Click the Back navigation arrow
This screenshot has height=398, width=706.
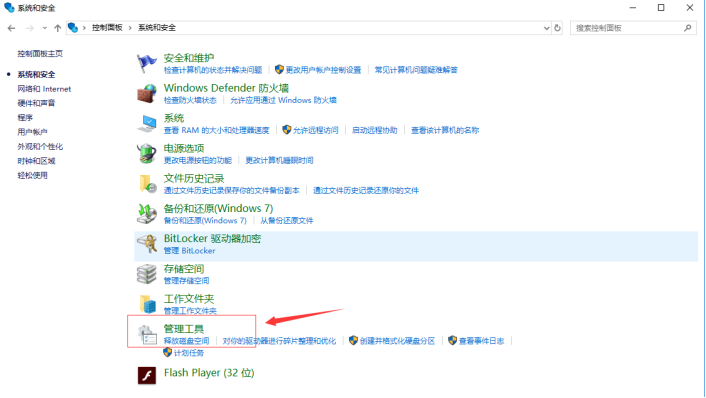(x=11, y=28)
